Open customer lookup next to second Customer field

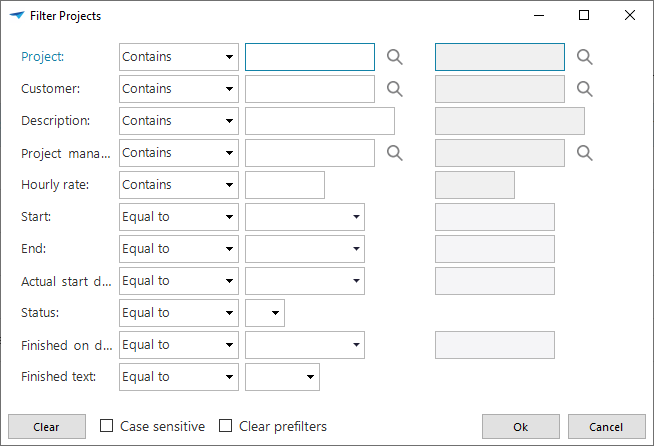coord(585,89)
